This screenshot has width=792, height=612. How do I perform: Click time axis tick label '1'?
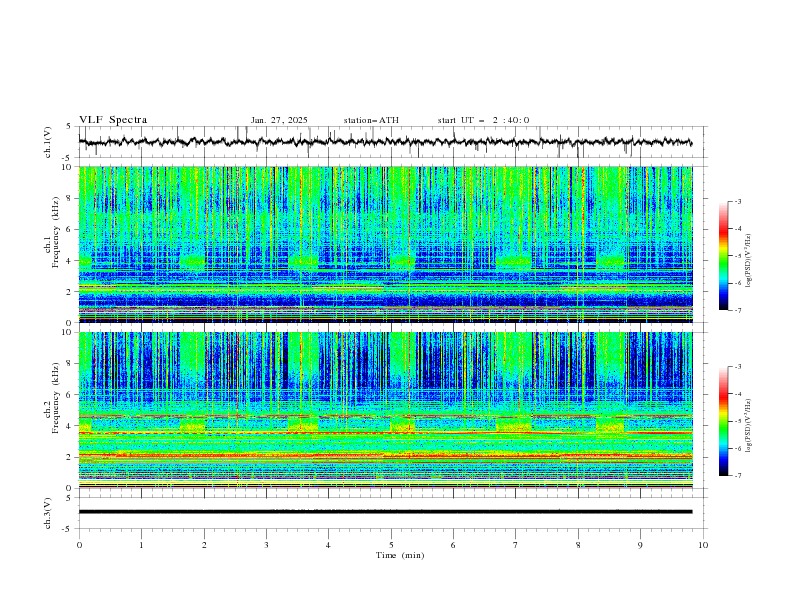coord(141,545)
